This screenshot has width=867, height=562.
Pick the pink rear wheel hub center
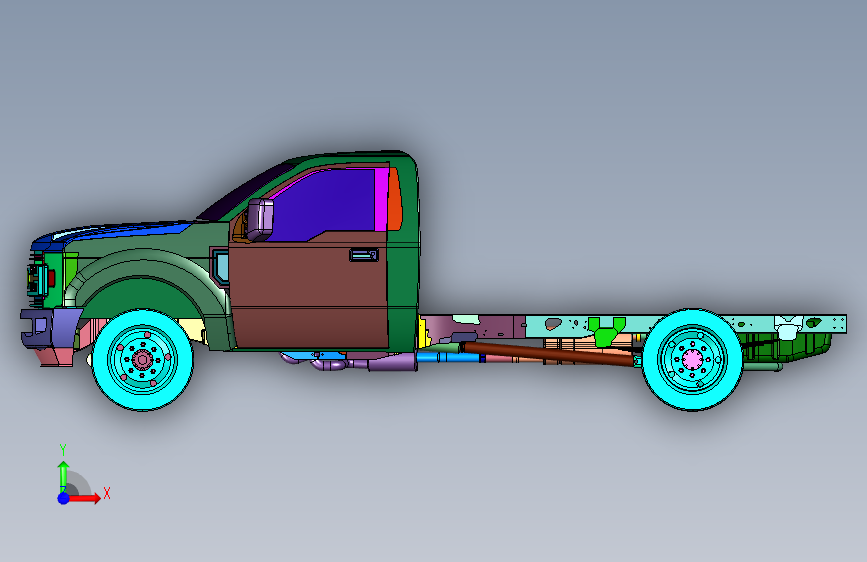point(692,360)
